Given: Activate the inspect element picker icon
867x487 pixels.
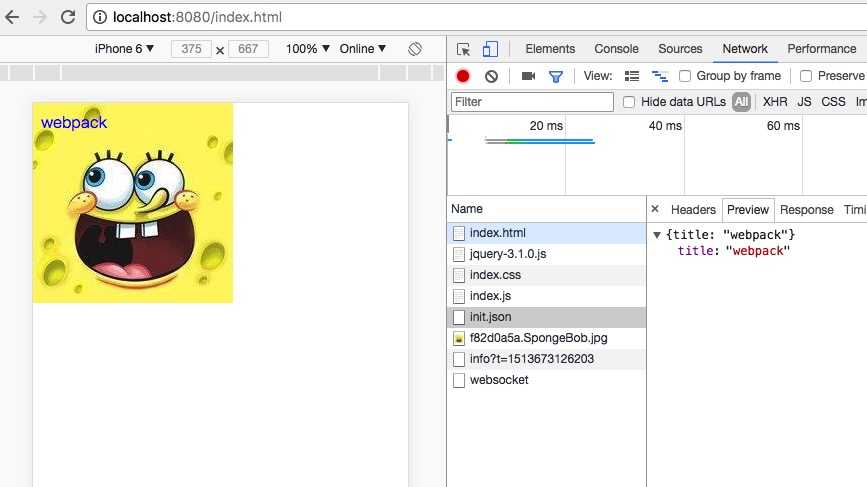Looking at the screenshot, I should 463,49.
